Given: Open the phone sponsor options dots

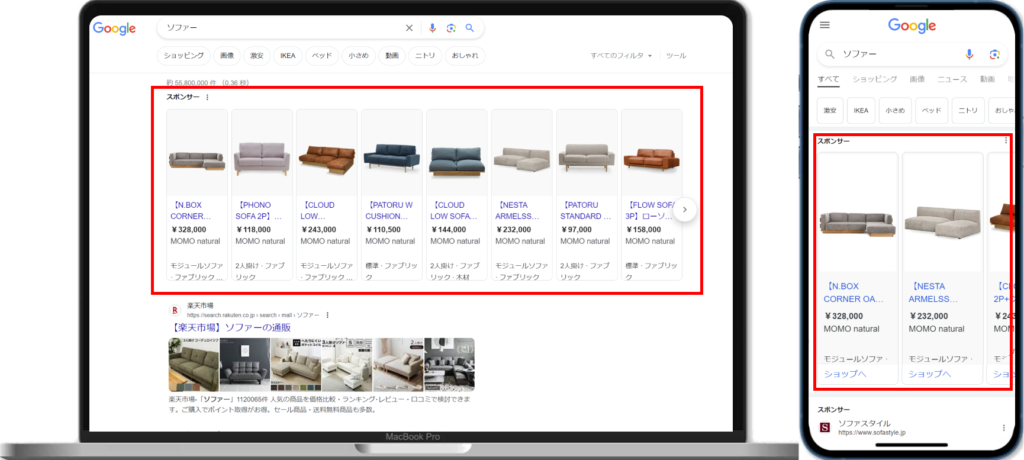Looking at the screenshot, I should [x=1006, y=140].
